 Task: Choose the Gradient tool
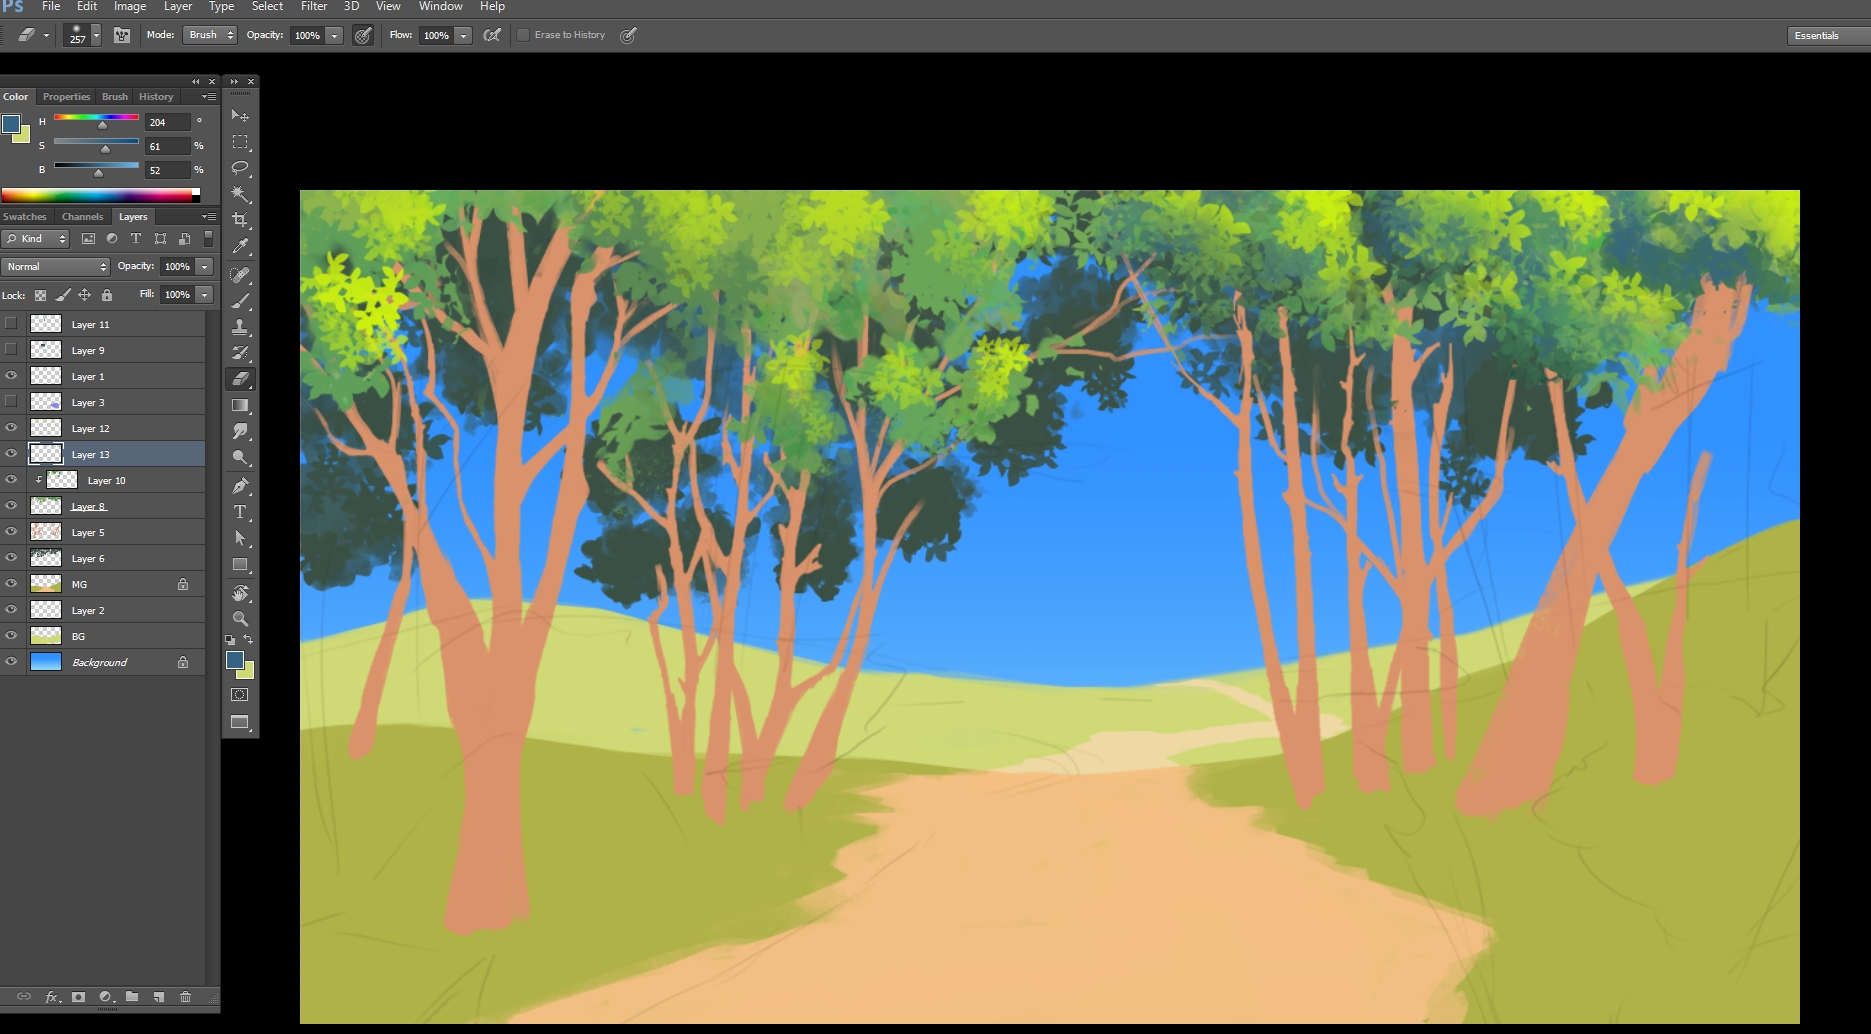[240, 405]
